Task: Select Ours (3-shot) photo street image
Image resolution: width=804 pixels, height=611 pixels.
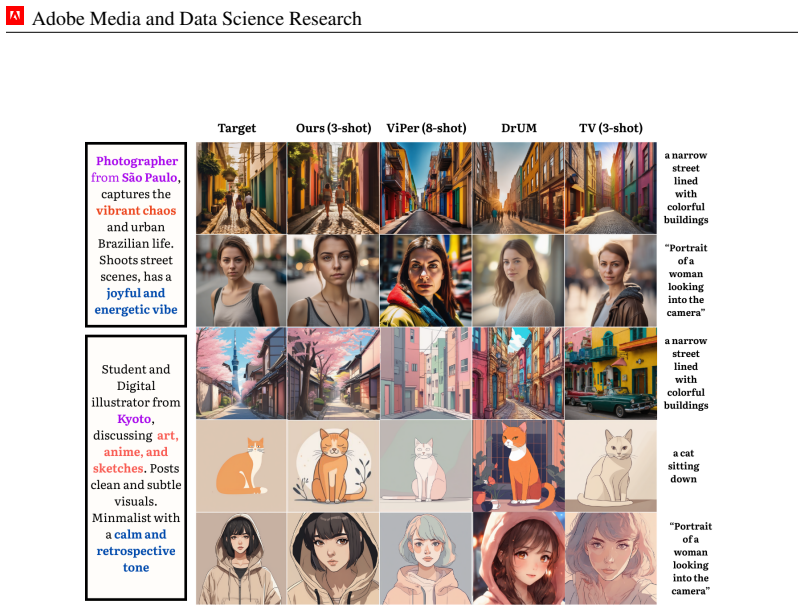Action: coord(333,188)
